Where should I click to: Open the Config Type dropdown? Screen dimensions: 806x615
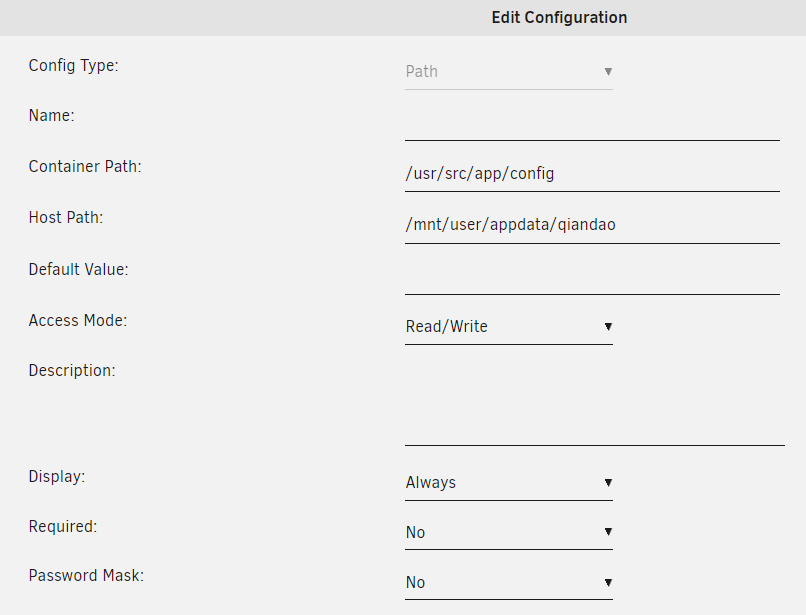click(x=508, y=72)
